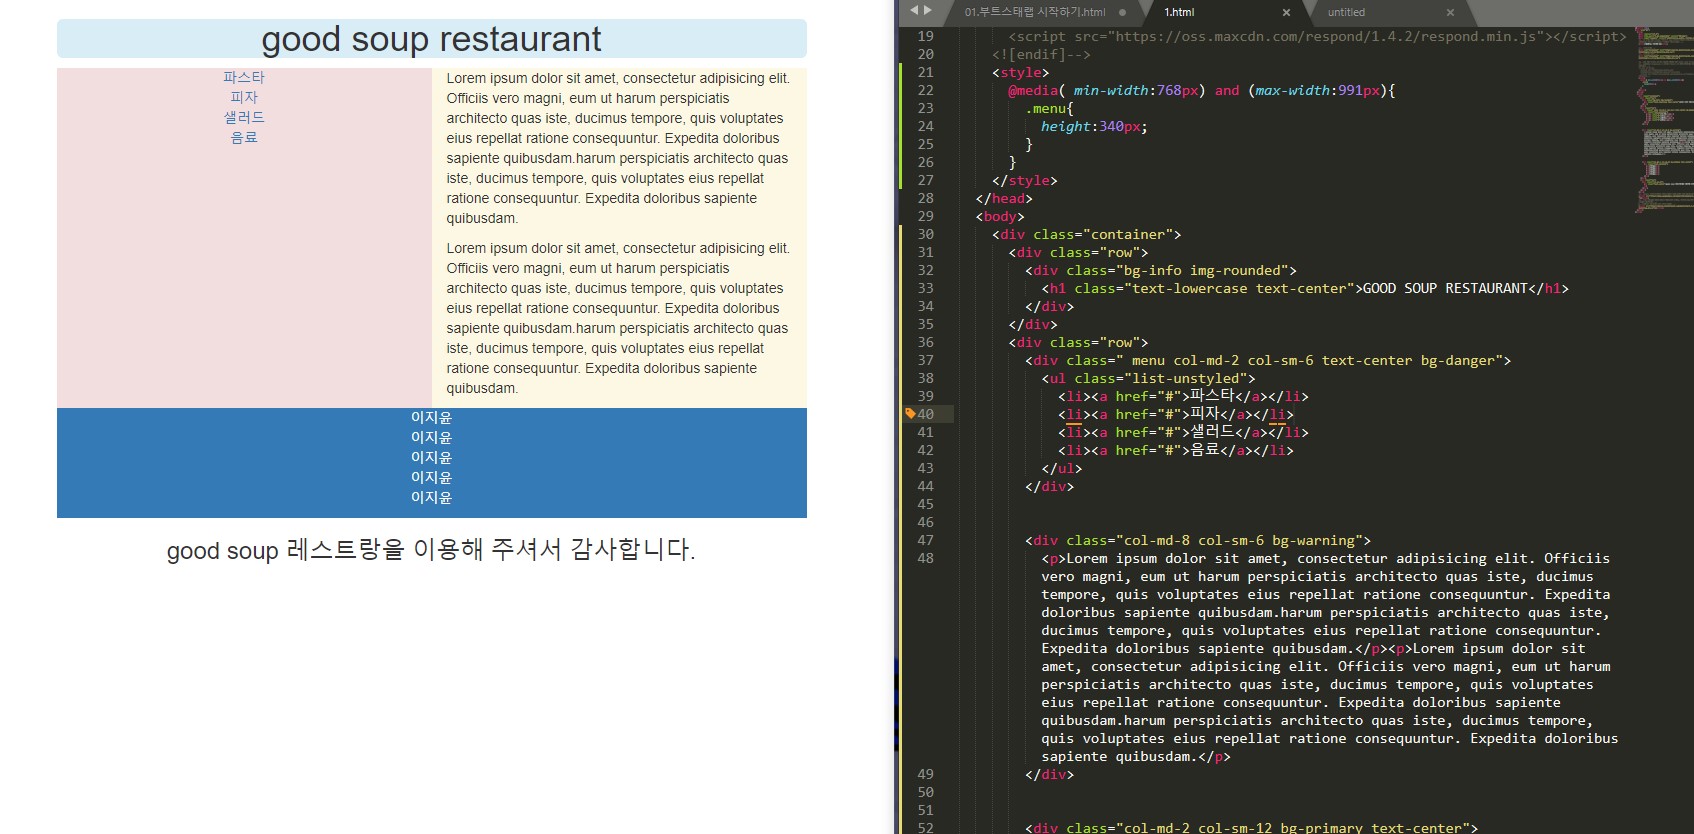
Task: Go to next tab with right arrow
Action: pos(928,10)
